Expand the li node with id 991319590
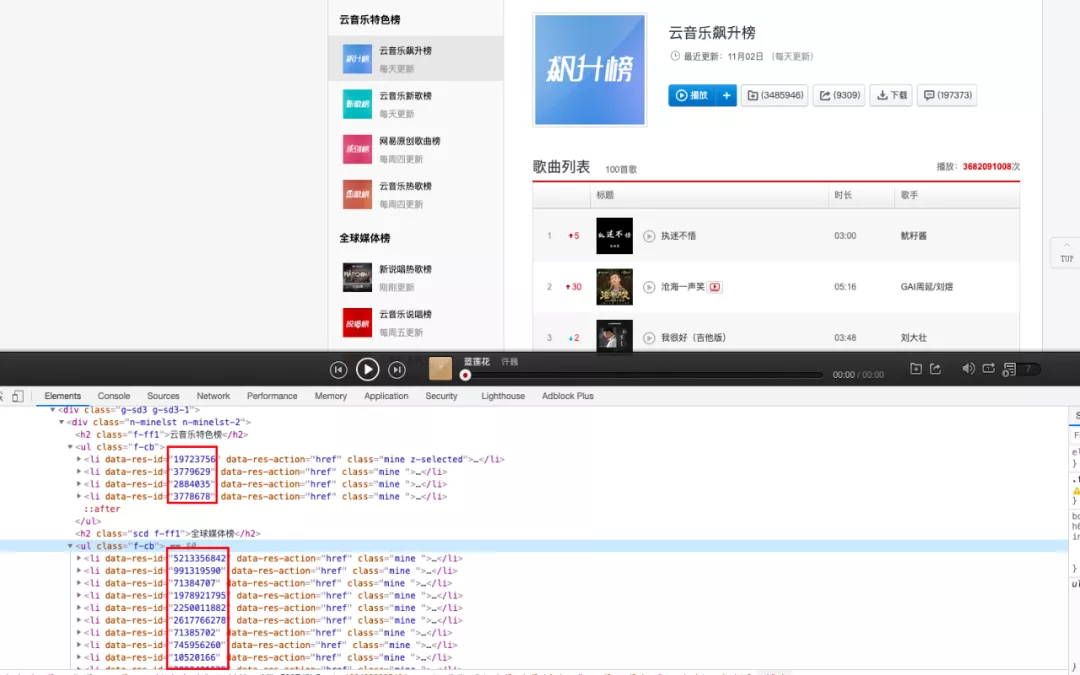The height and width of the screenshot is (675, 1080). [x=79, y=571]
